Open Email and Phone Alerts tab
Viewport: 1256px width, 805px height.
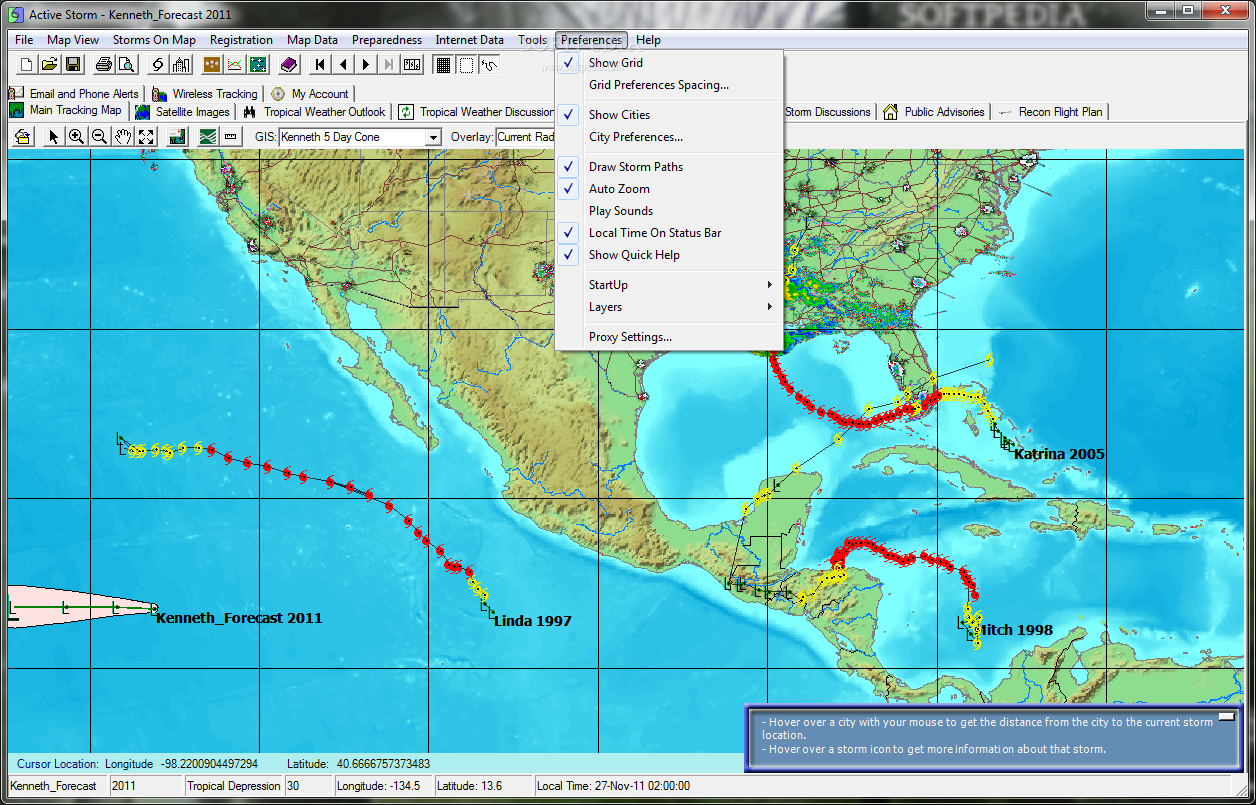coord(74,93)
